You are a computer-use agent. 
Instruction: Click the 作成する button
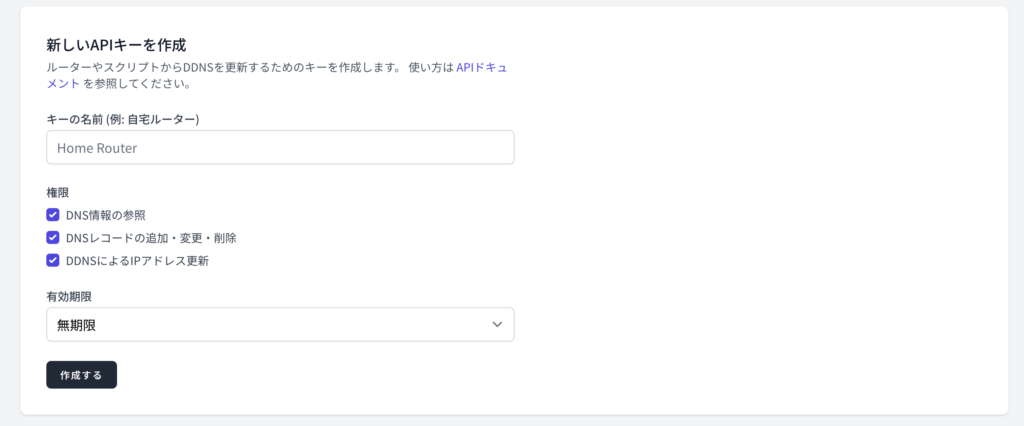pyautogui.click(x=82, y=375)
